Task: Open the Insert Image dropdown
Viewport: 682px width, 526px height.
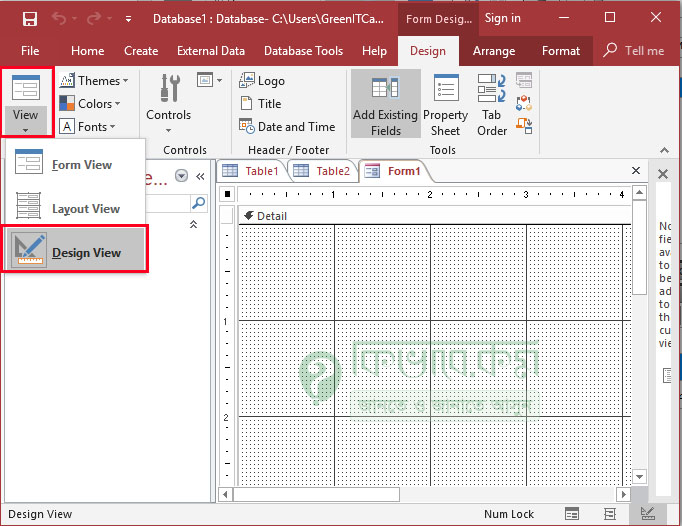Action: tap(209, 80)
